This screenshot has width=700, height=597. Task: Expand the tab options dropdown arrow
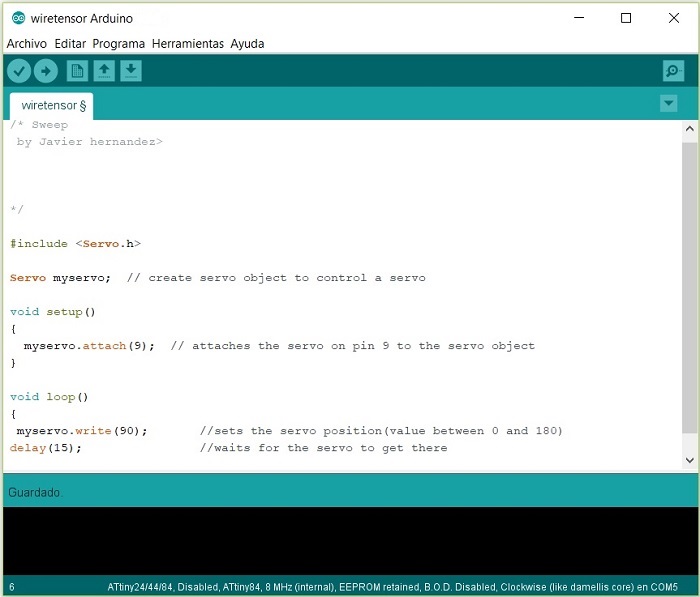668,104
